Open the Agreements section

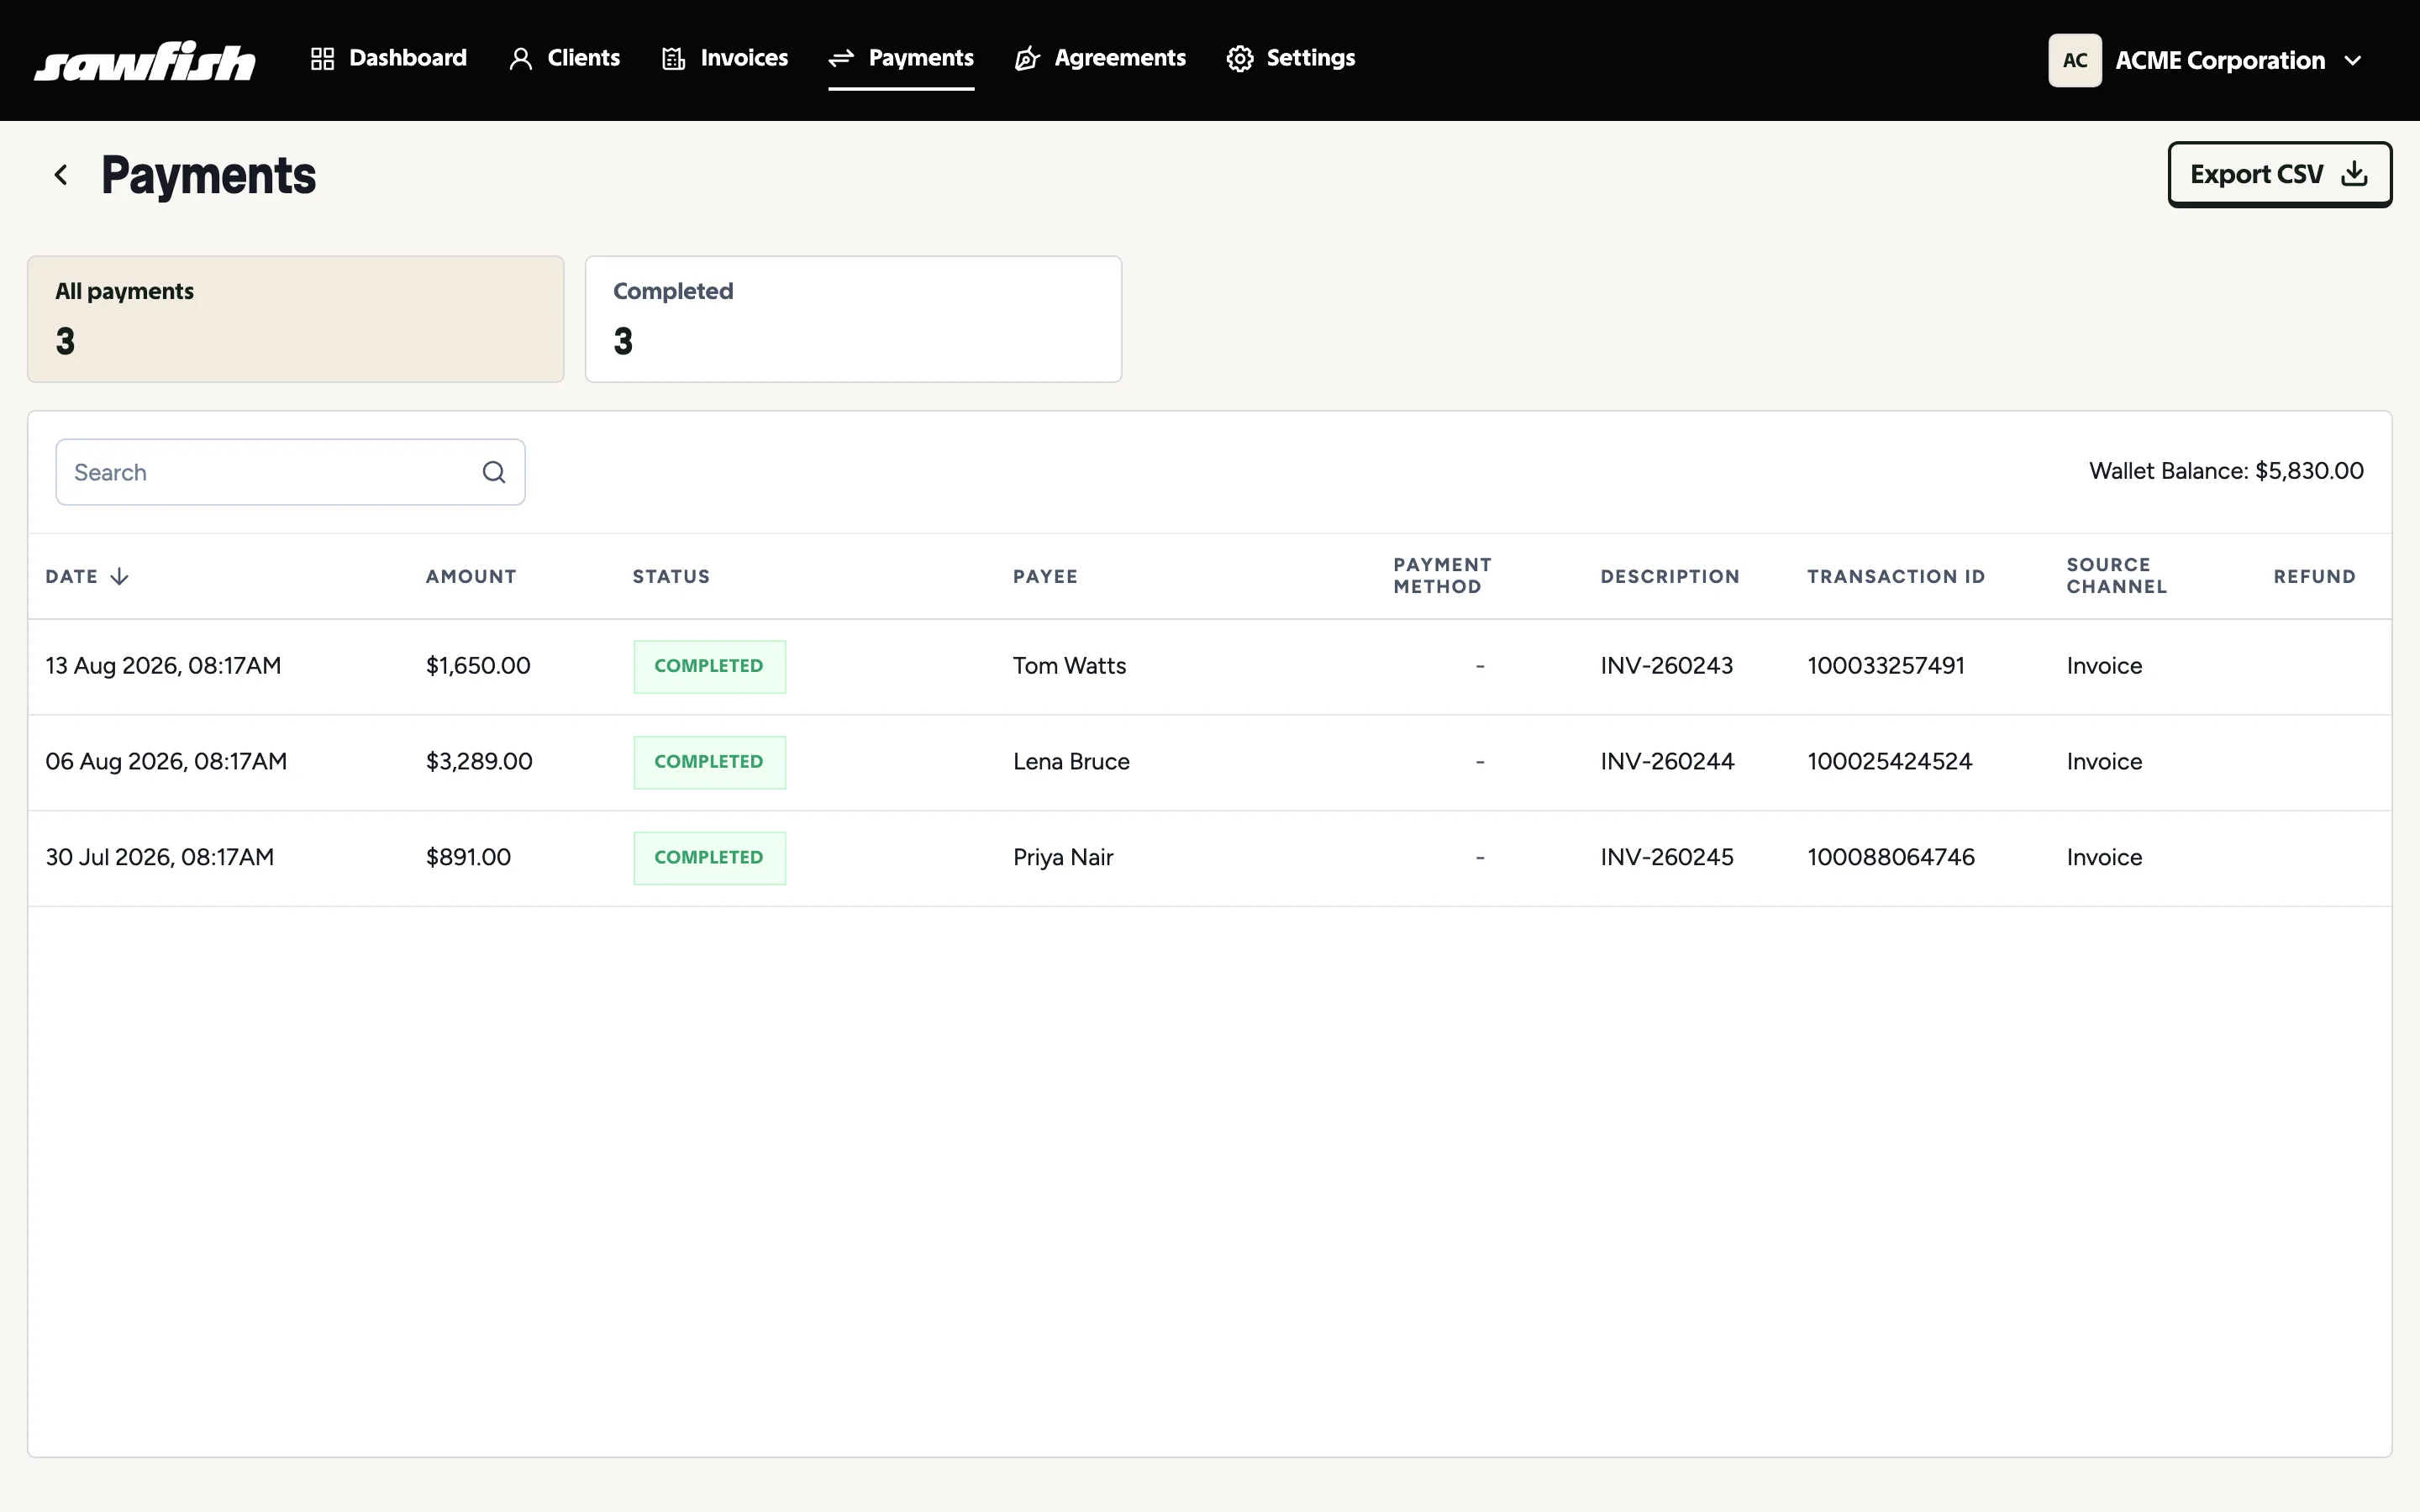[x=1100, y=59]
